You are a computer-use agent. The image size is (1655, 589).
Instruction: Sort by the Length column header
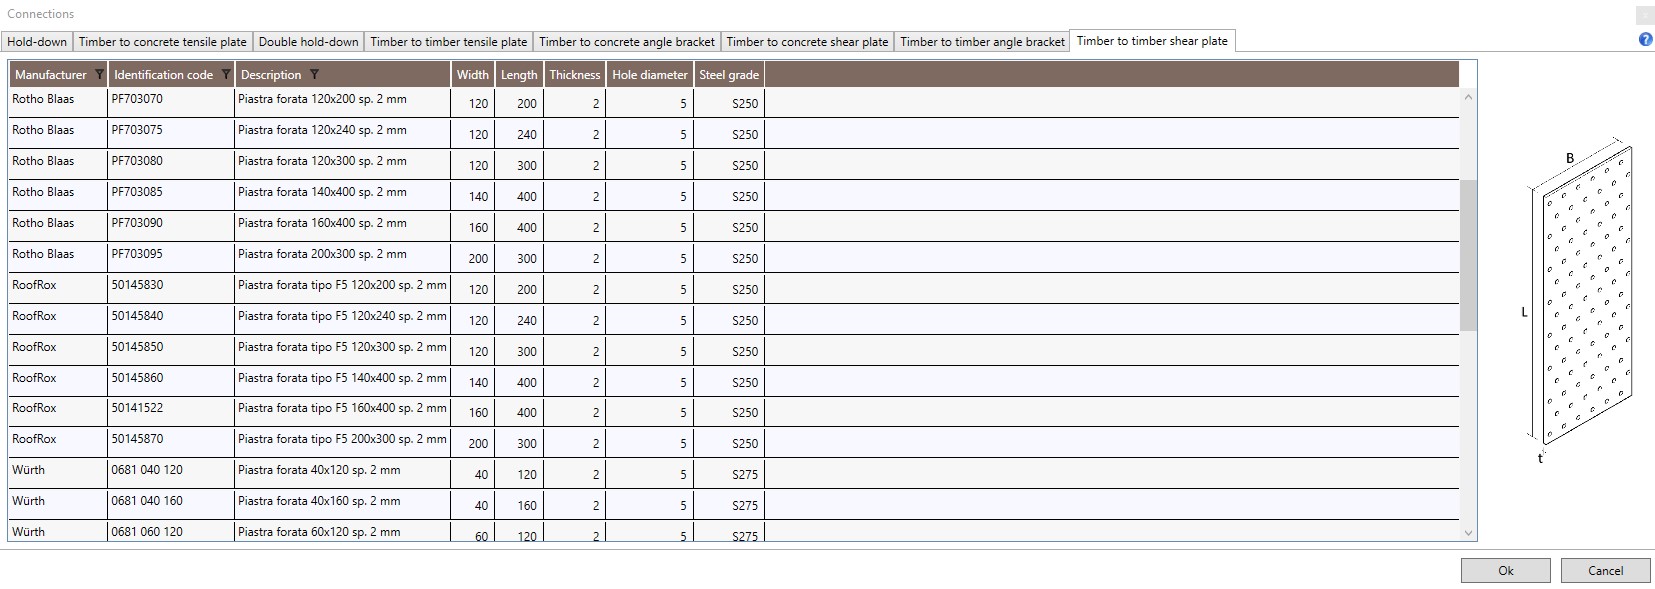519,75
